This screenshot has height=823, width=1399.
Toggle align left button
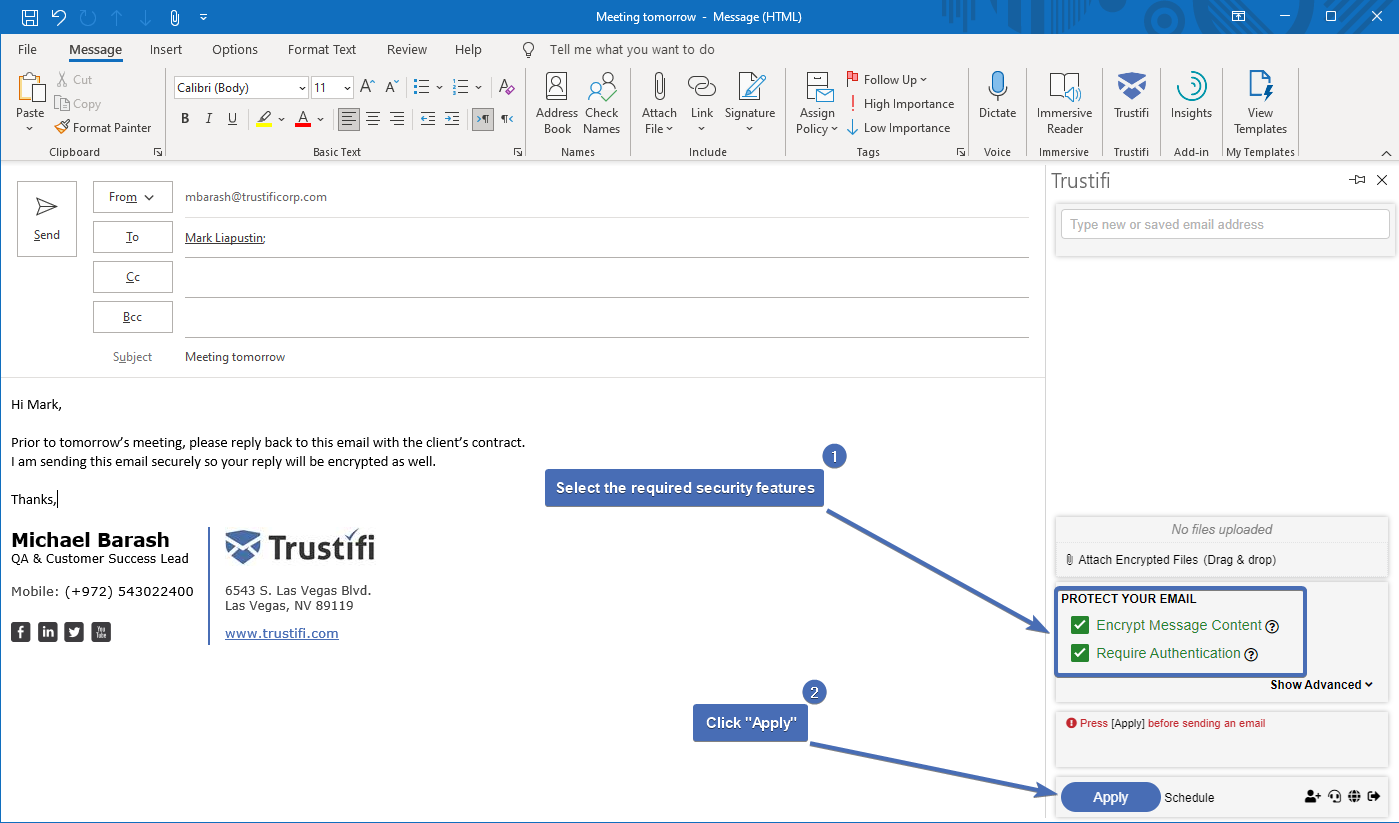349,119
